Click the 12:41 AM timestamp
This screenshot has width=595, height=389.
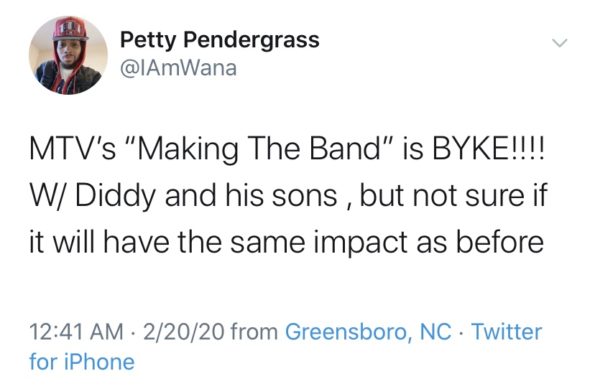[77, 331]
